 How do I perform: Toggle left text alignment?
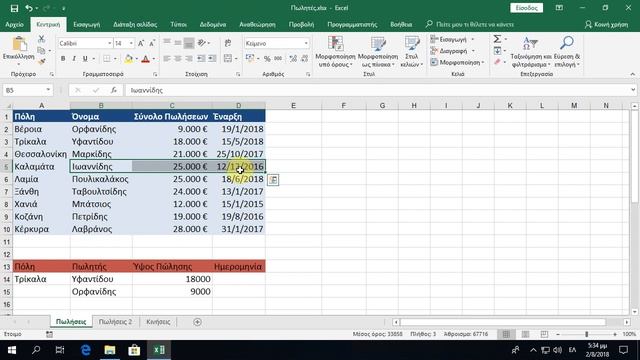point(167,59)
